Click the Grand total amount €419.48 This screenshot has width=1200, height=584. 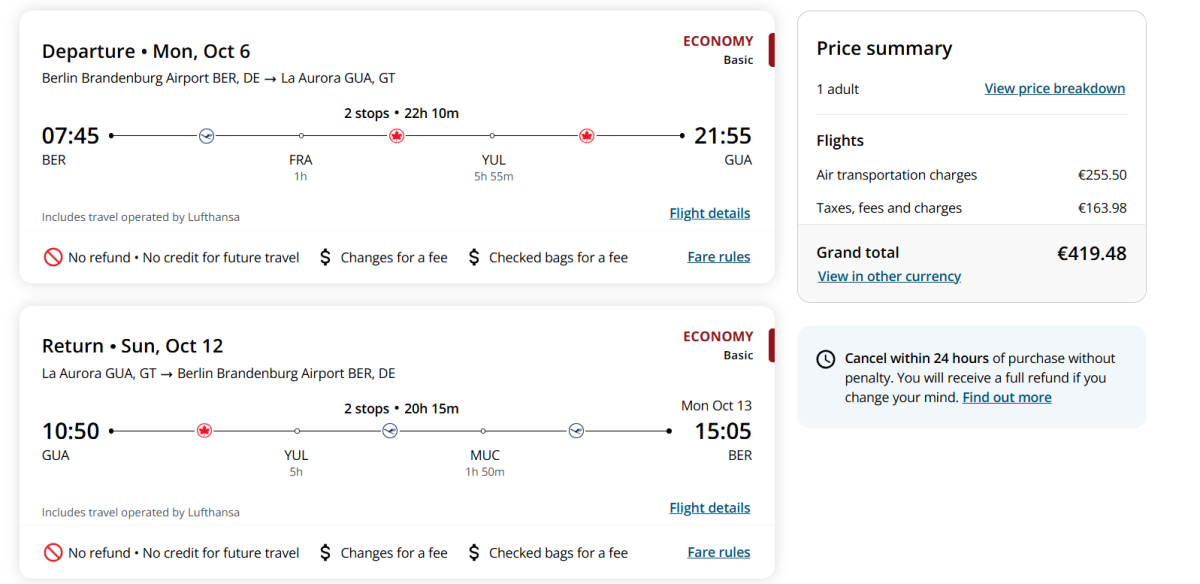[x=1091, y=253]
